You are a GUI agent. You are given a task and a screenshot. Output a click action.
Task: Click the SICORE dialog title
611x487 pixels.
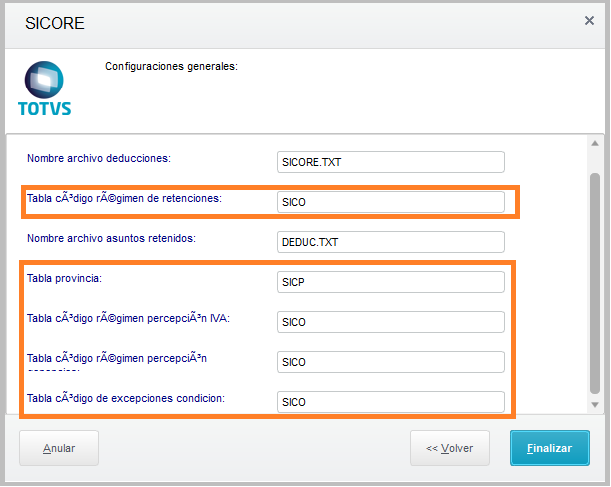coord(55,23)
